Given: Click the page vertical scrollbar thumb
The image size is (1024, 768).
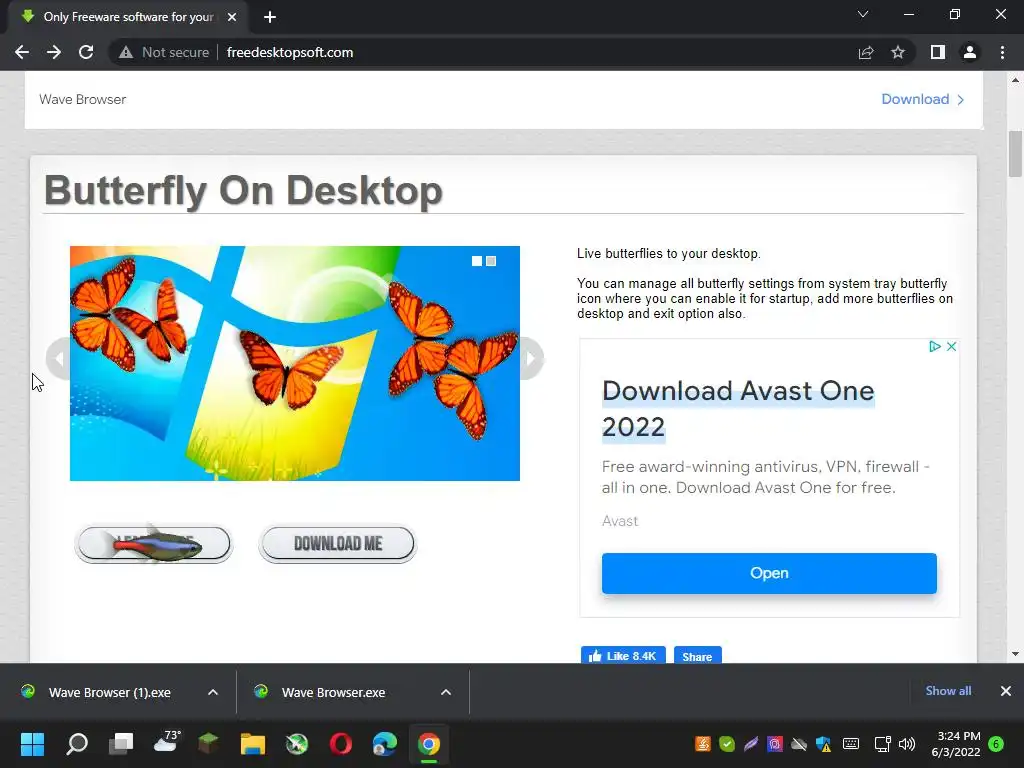Looking at the screenshot, I should coord(1015,154).
